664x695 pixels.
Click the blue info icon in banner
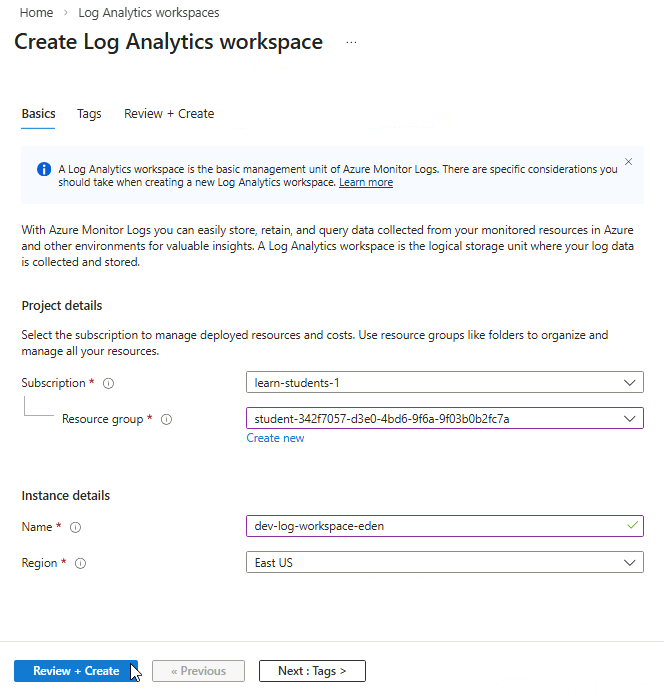pyautogui.click(x=44, y=169)
